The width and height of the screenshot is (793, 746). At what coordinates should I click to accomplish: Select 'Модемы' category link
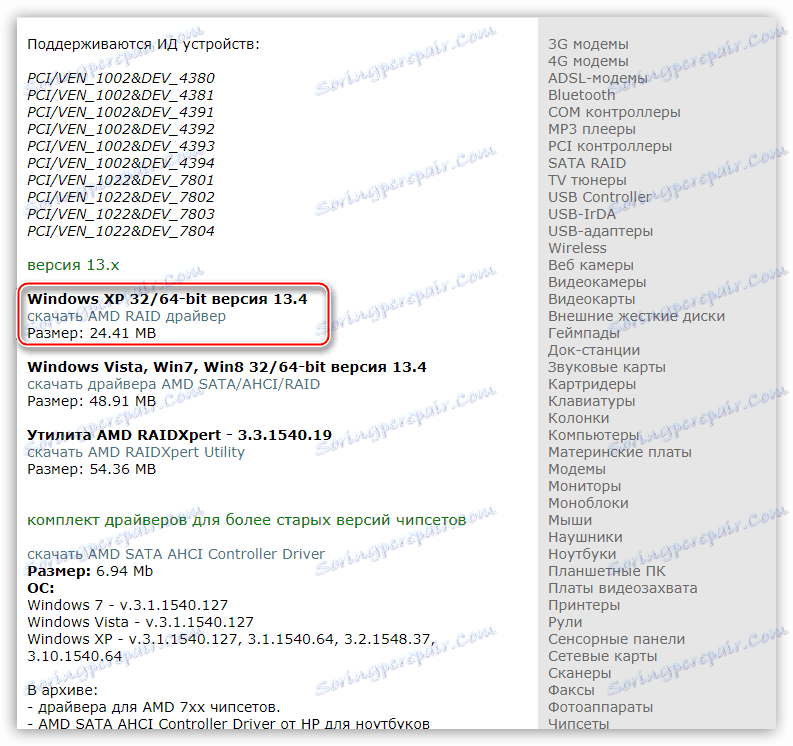[x=577, y=469]
